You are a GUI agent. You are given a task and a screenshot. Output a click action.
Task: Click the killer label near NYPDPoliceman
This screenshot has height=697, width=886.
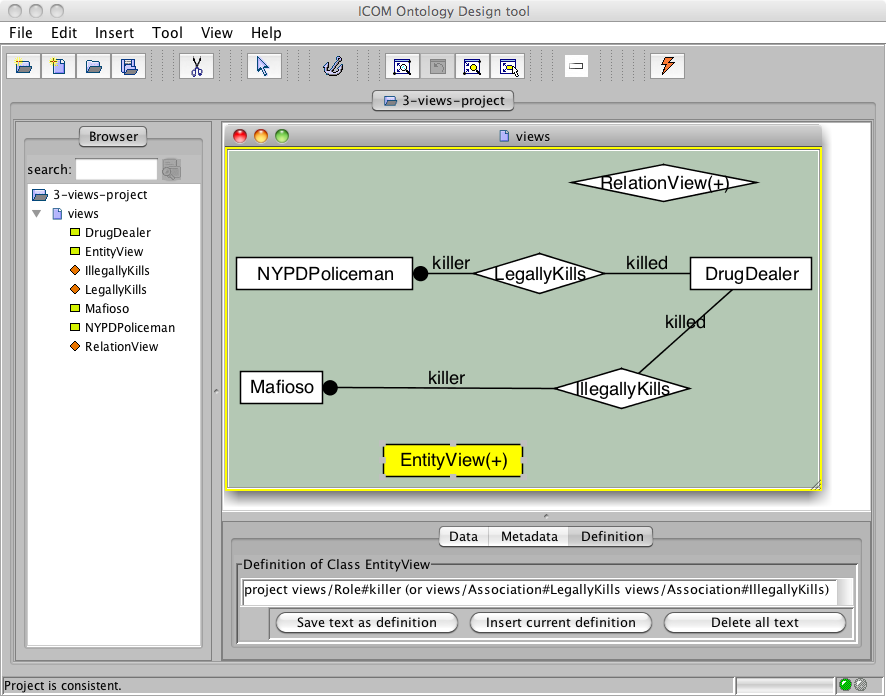pos(451,263)
